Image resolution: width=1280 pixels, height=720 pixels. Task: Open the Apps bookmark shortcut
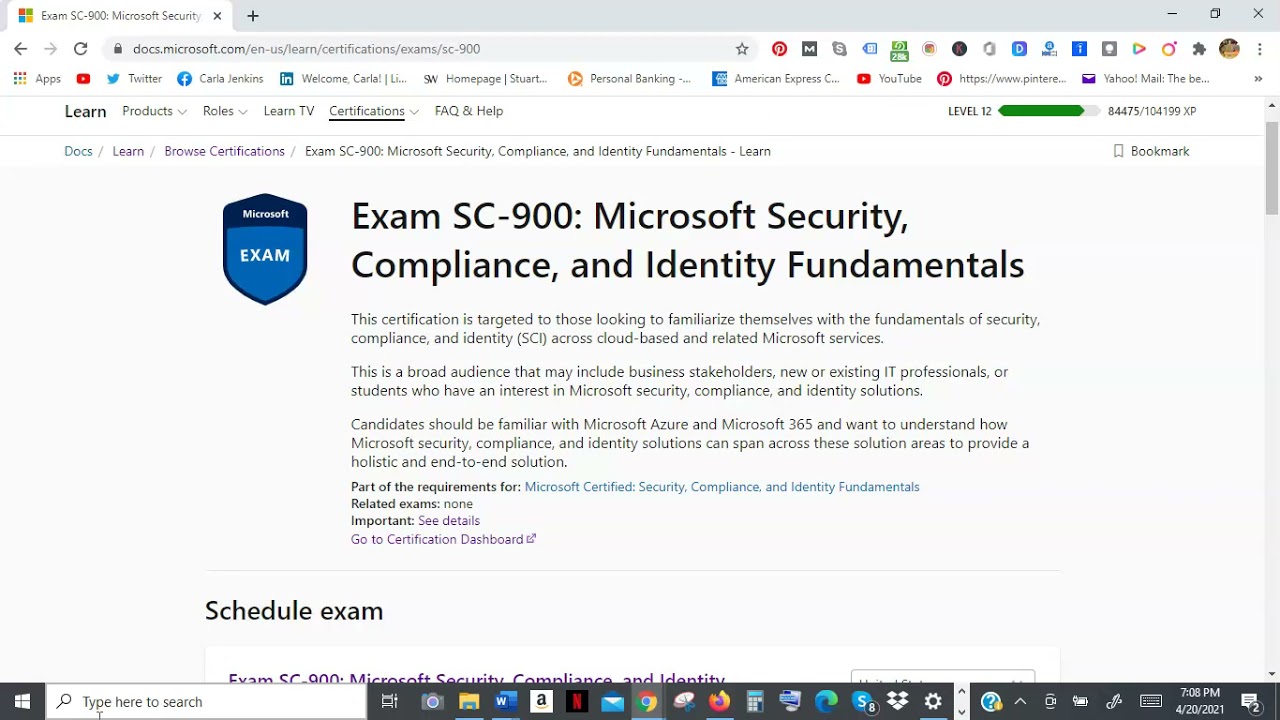tap(37, 78)
